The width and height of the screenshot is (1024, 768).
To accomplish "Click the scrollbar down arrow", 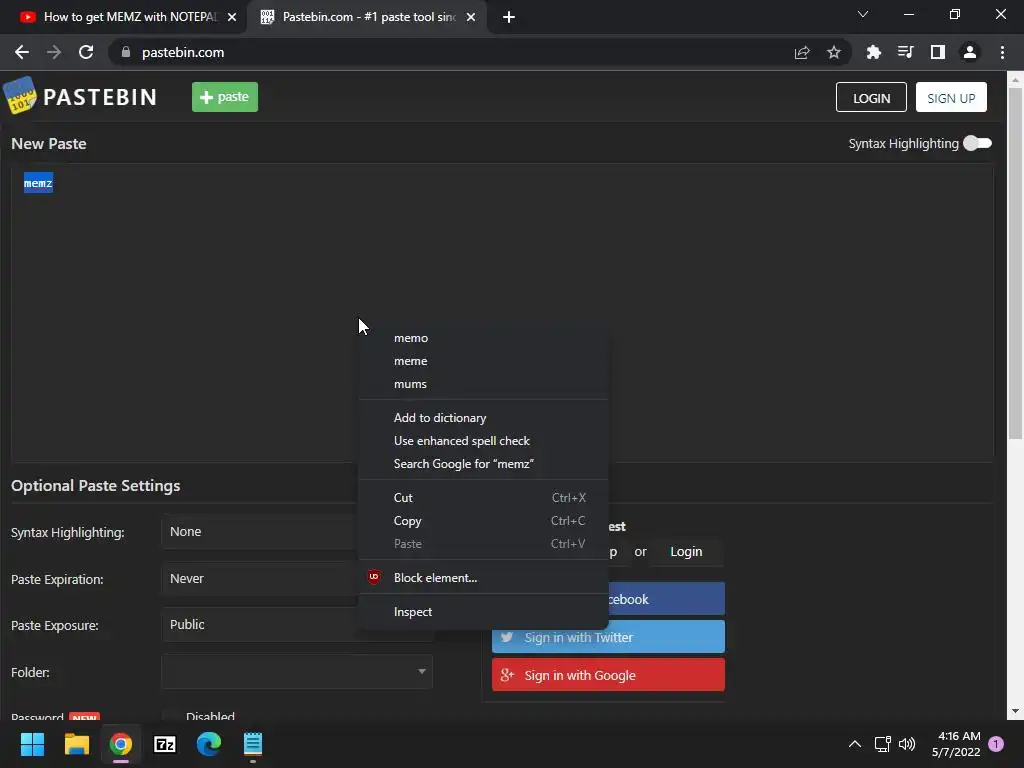I will tap(1015, 711).
